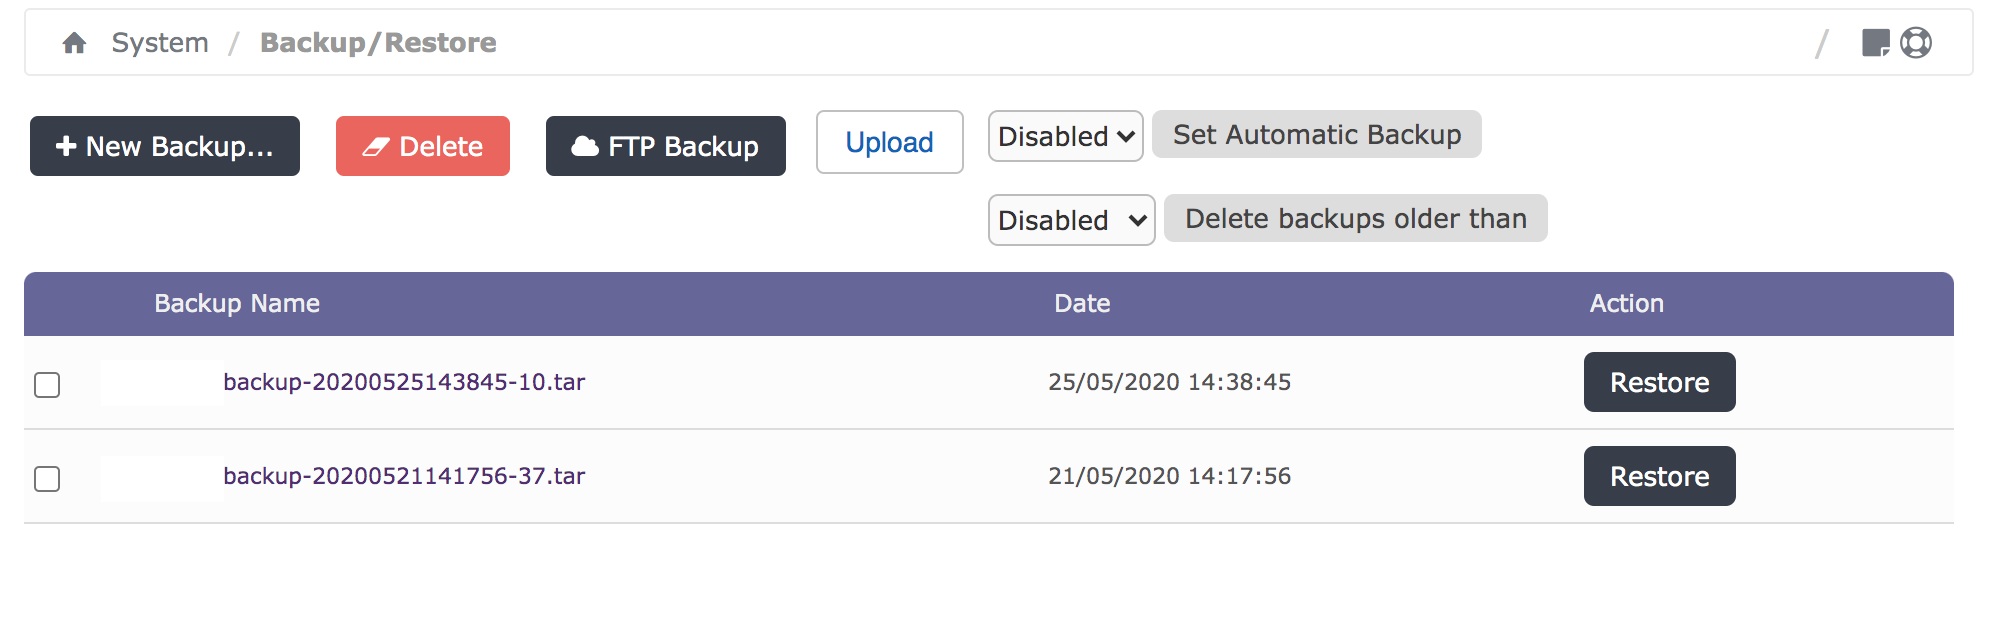Restore the 25/05/2020 backup
1992x634 pixels.
point(1659,382)
